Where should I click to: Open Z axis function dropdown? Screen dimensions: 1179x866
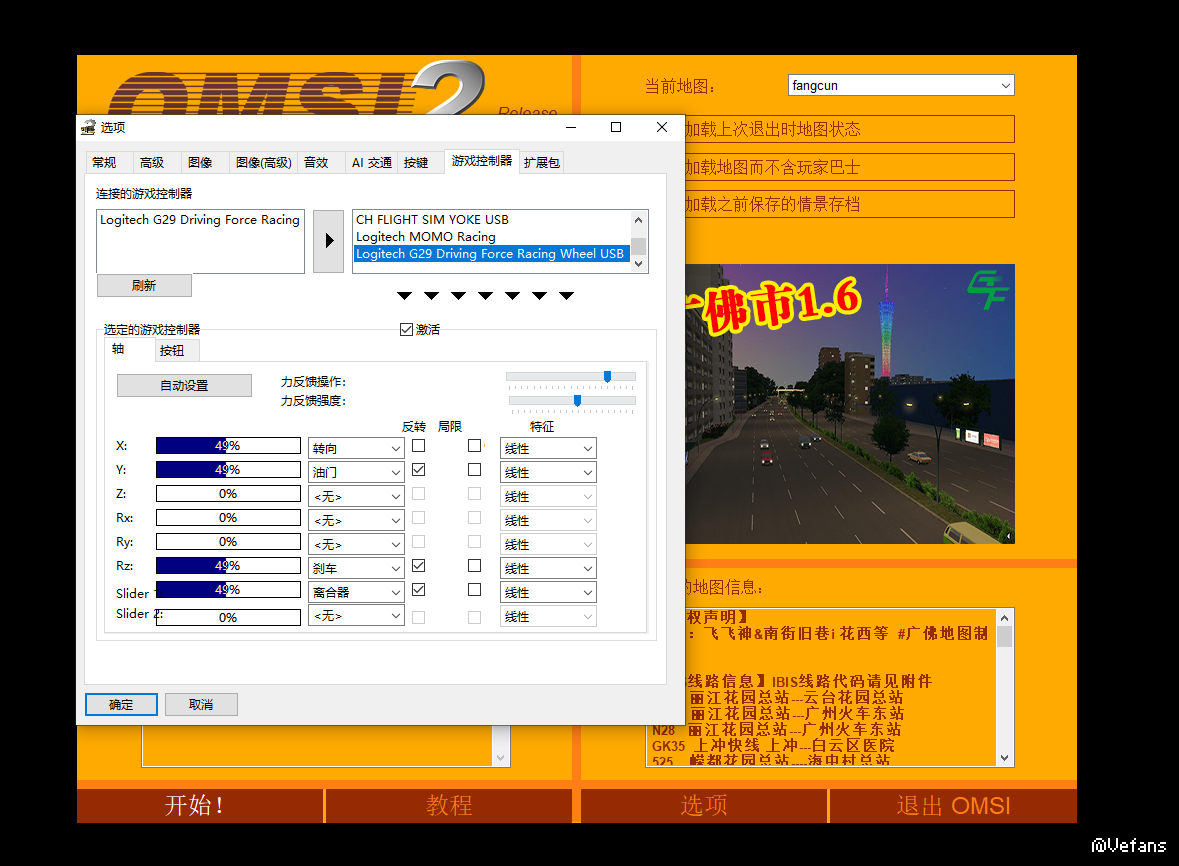[x=356, y=496]
